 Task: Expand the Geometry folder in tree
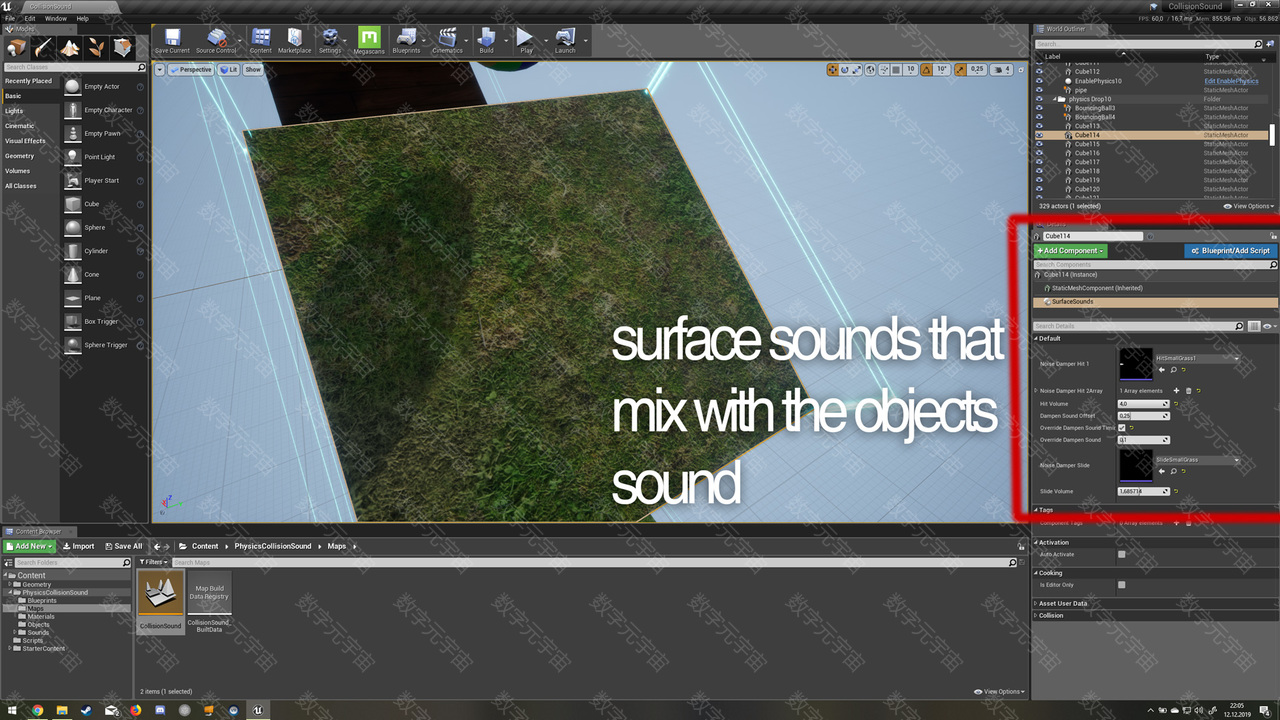[x=10, y=584]
